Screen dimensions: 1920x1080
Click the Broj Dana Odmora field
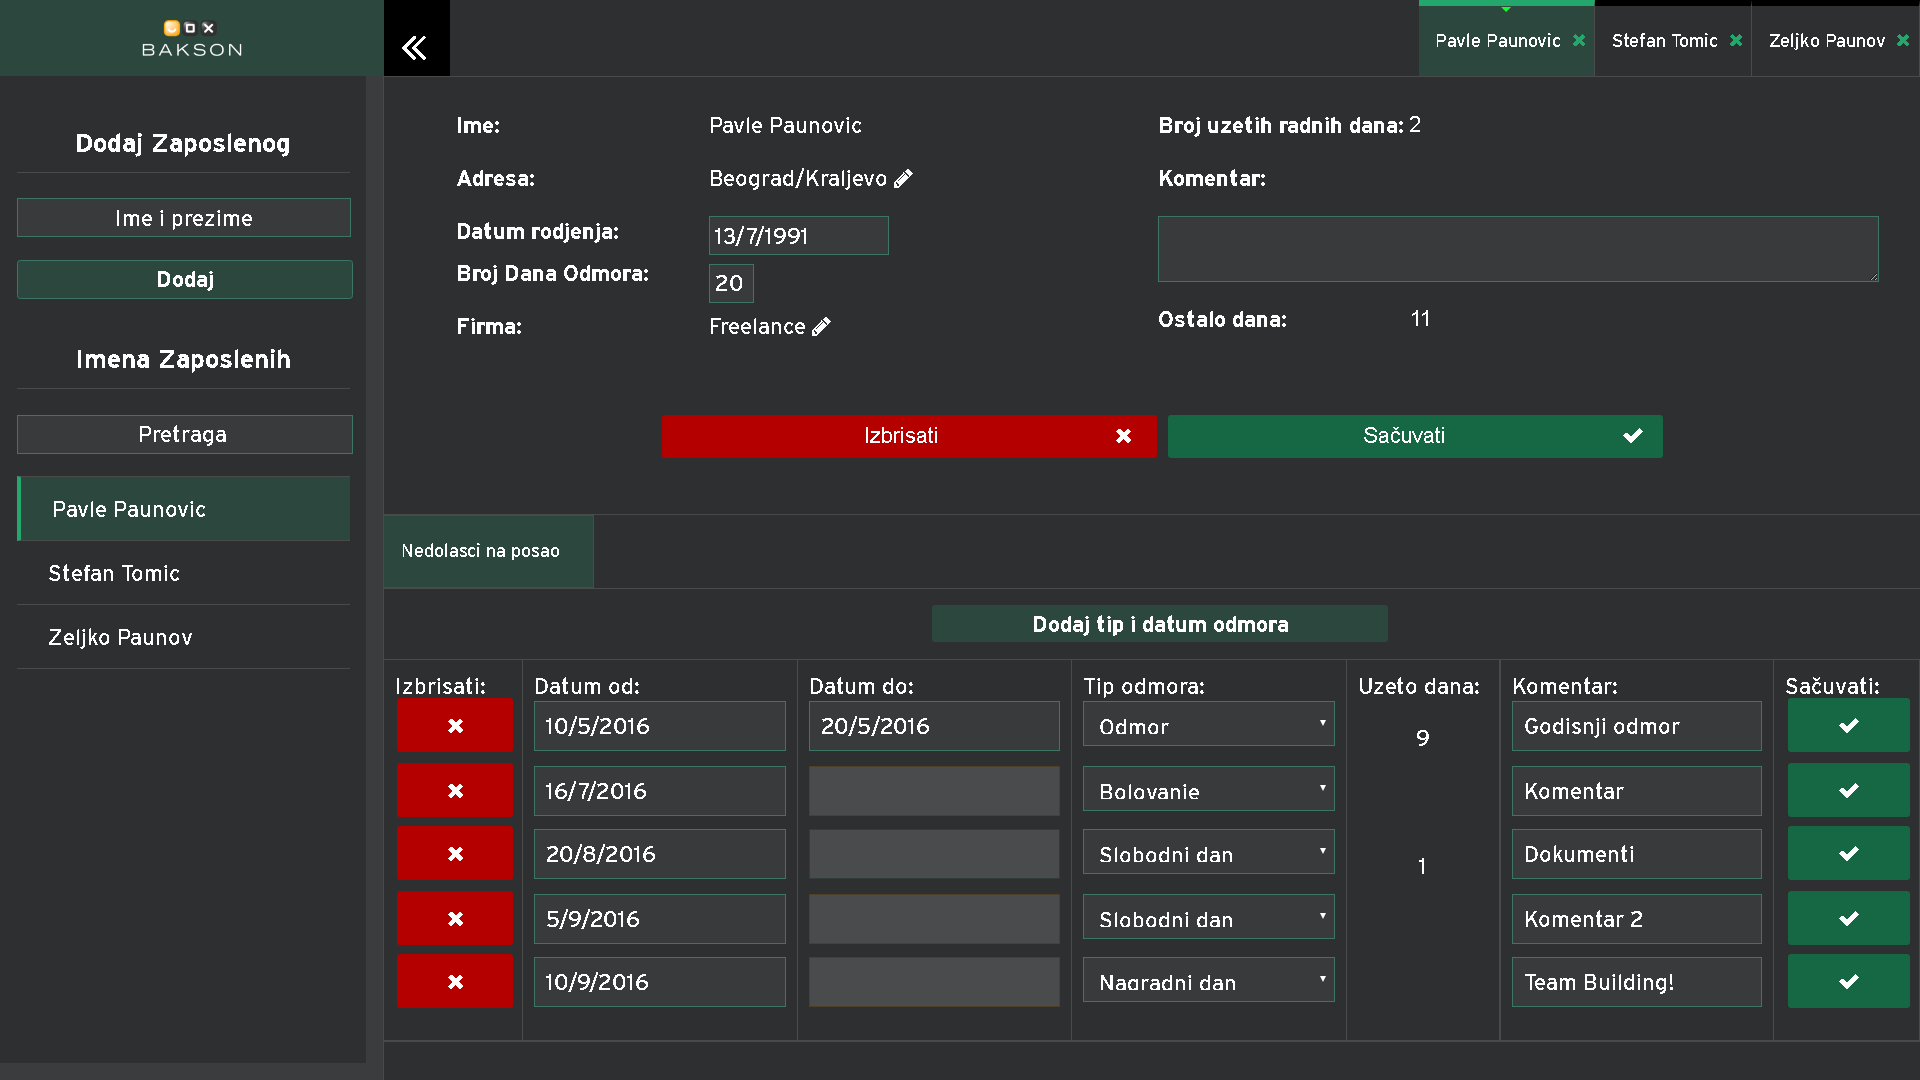(730, 283)
